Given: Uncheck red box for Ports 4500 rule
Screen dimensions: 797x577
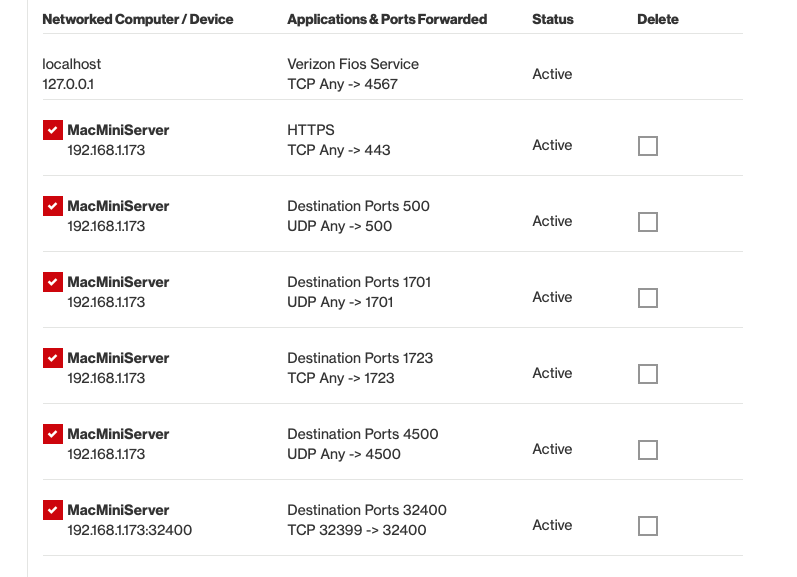Looking at the screenshot, I should 53,434.
